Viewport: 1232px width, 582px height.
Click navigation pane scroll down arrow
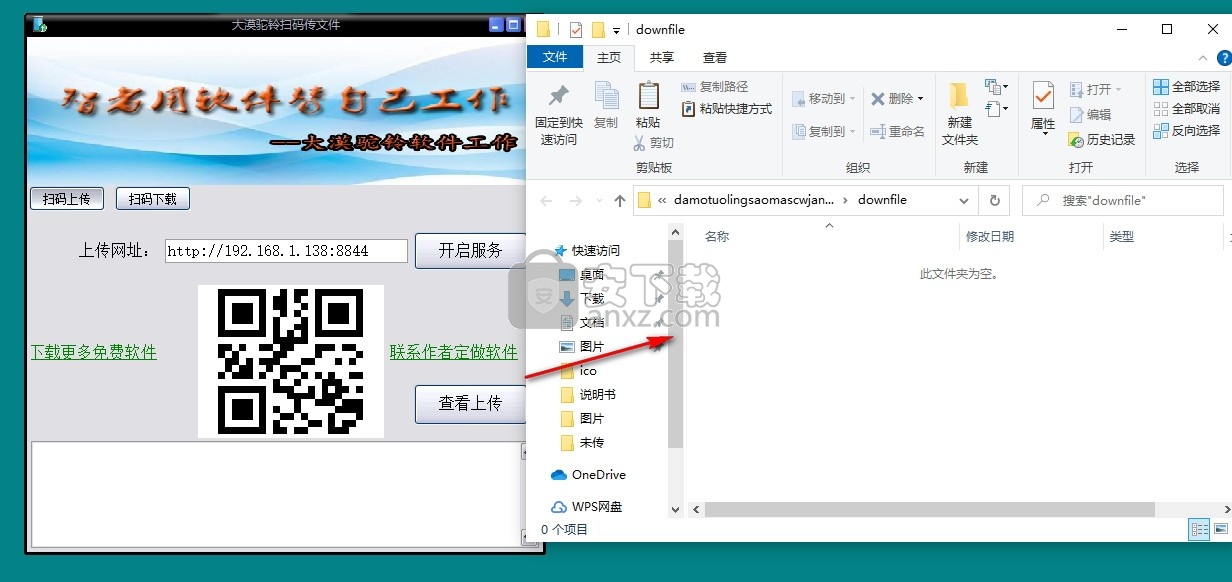click(x=675, y=509)
